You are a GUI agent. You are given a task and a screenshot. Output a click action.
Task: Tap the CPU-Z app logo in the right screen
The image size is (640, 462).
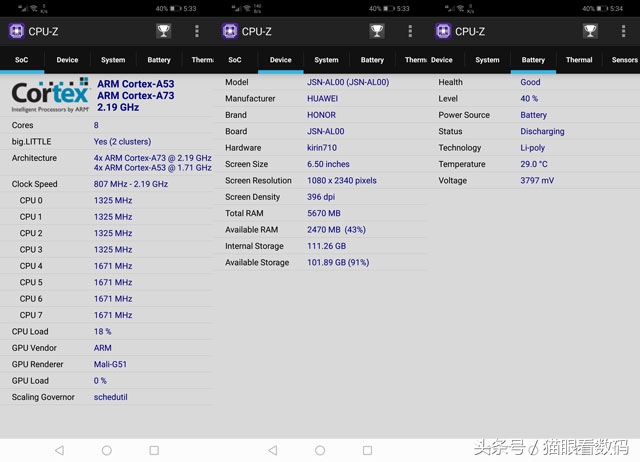[x=443, y=31]
